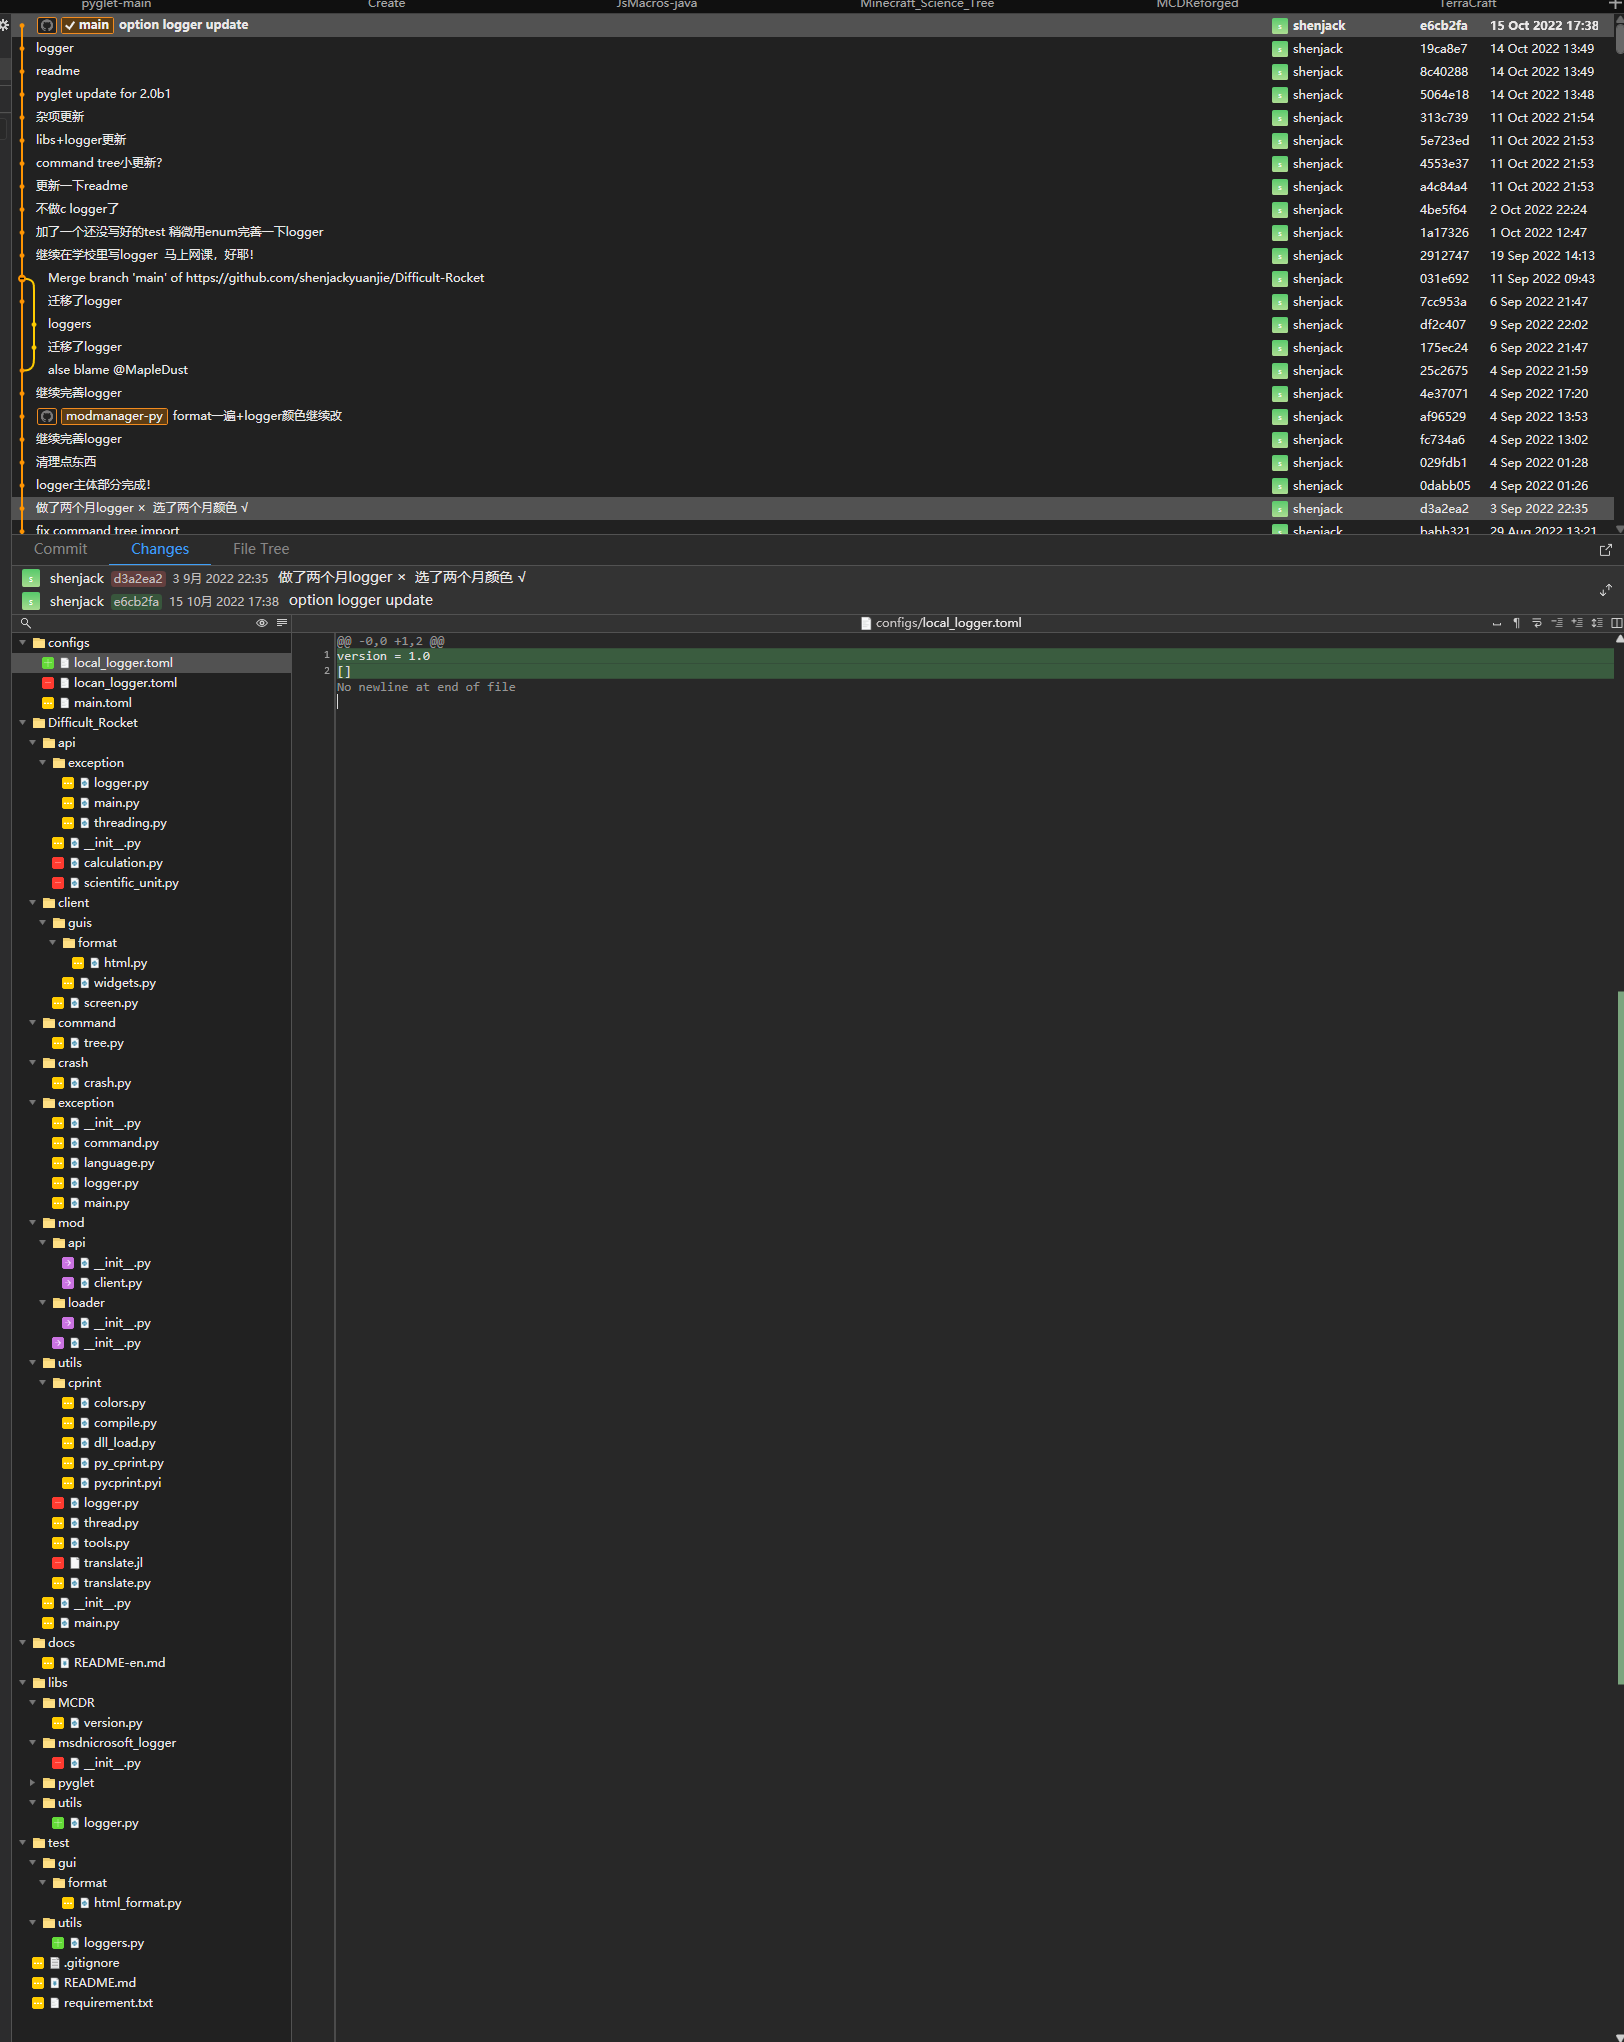Screen dimensions: 1624x2042
Task: Open html_format.py in the test folder
Action: coord(138,1903)
